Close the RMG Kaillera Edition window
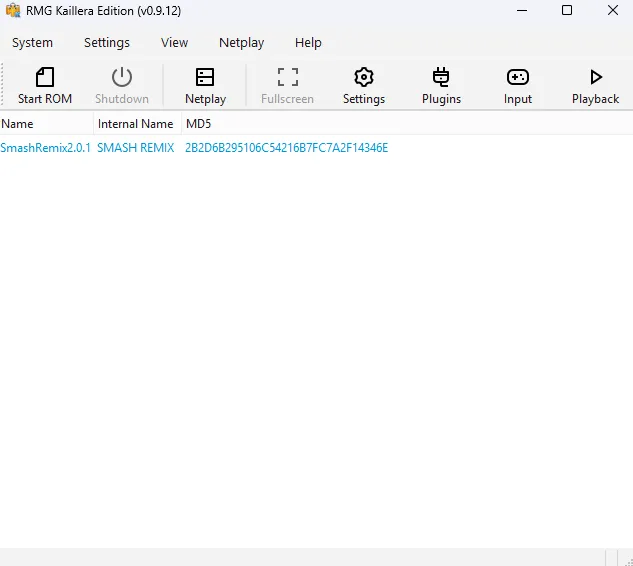633x566 pixels. pyautogui.click(x=613, y=10)
